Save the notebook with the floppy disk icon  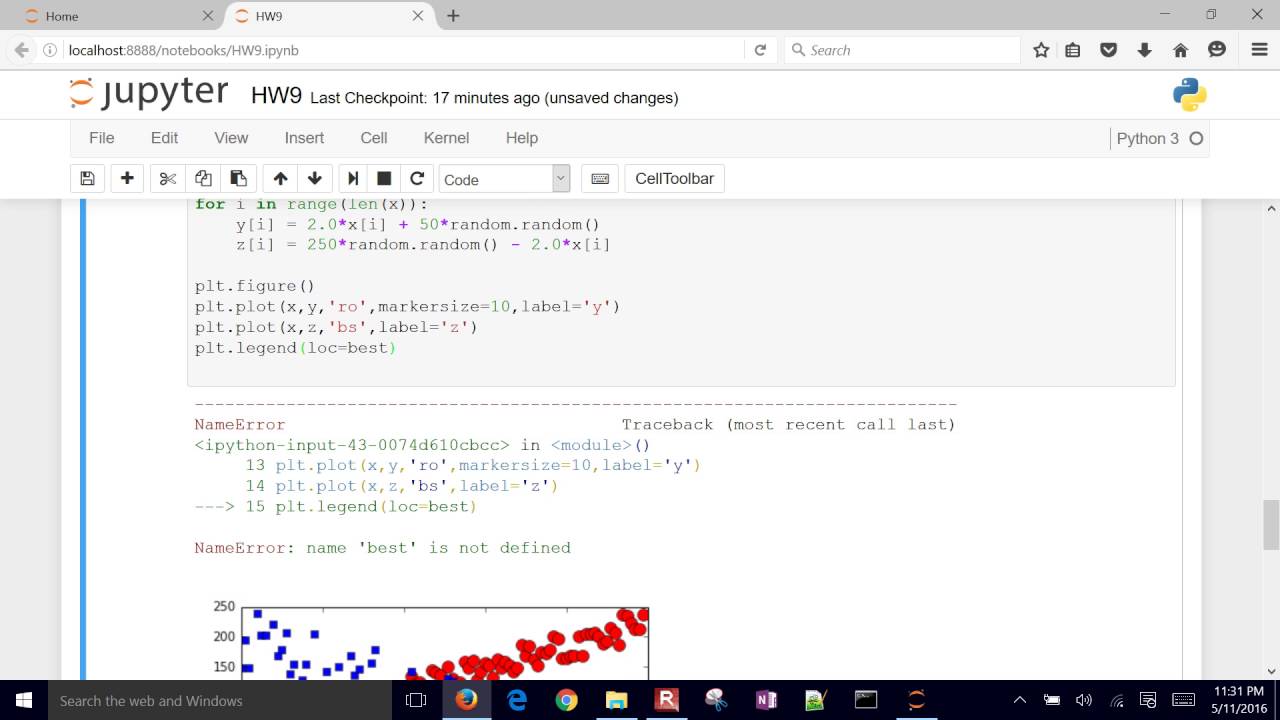tap(87, 179)
